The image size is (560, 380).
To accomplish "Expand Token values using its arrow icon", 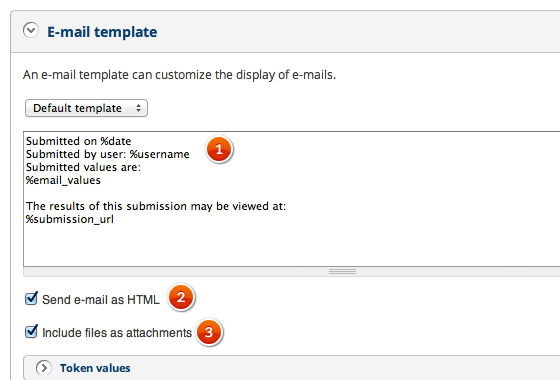I will pos(44,368).
